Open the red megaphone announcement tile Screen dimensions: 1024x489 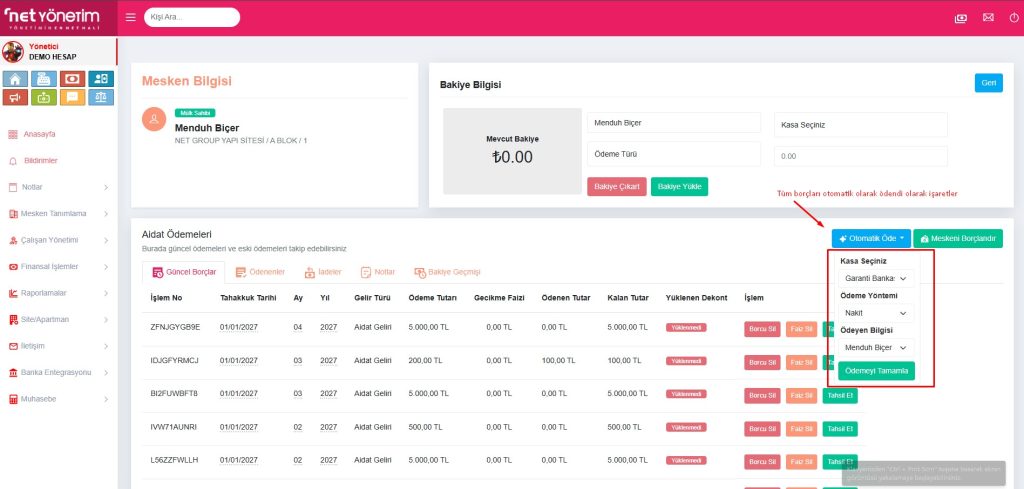(15, 97)
